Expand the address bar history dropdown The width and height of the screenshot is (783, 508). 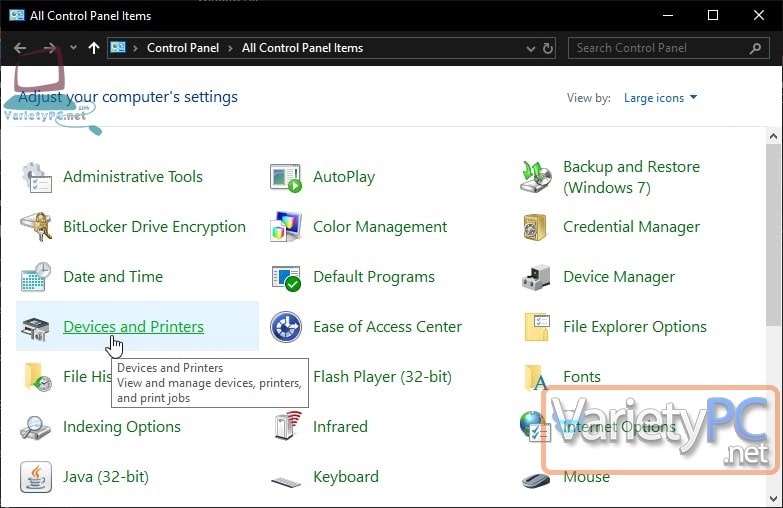531,48
